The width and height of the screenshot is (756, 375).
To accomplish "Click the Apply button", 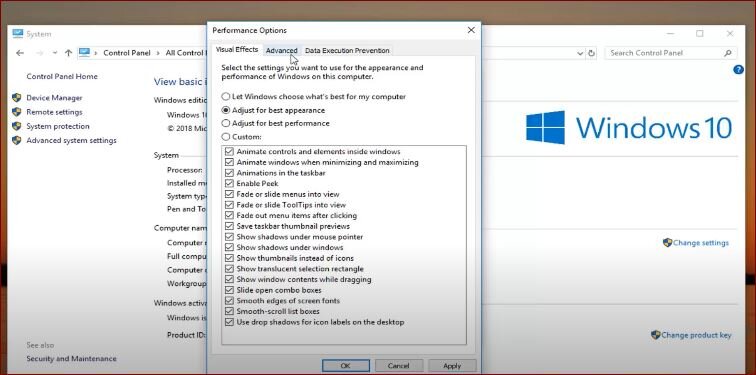I will 452,366.
